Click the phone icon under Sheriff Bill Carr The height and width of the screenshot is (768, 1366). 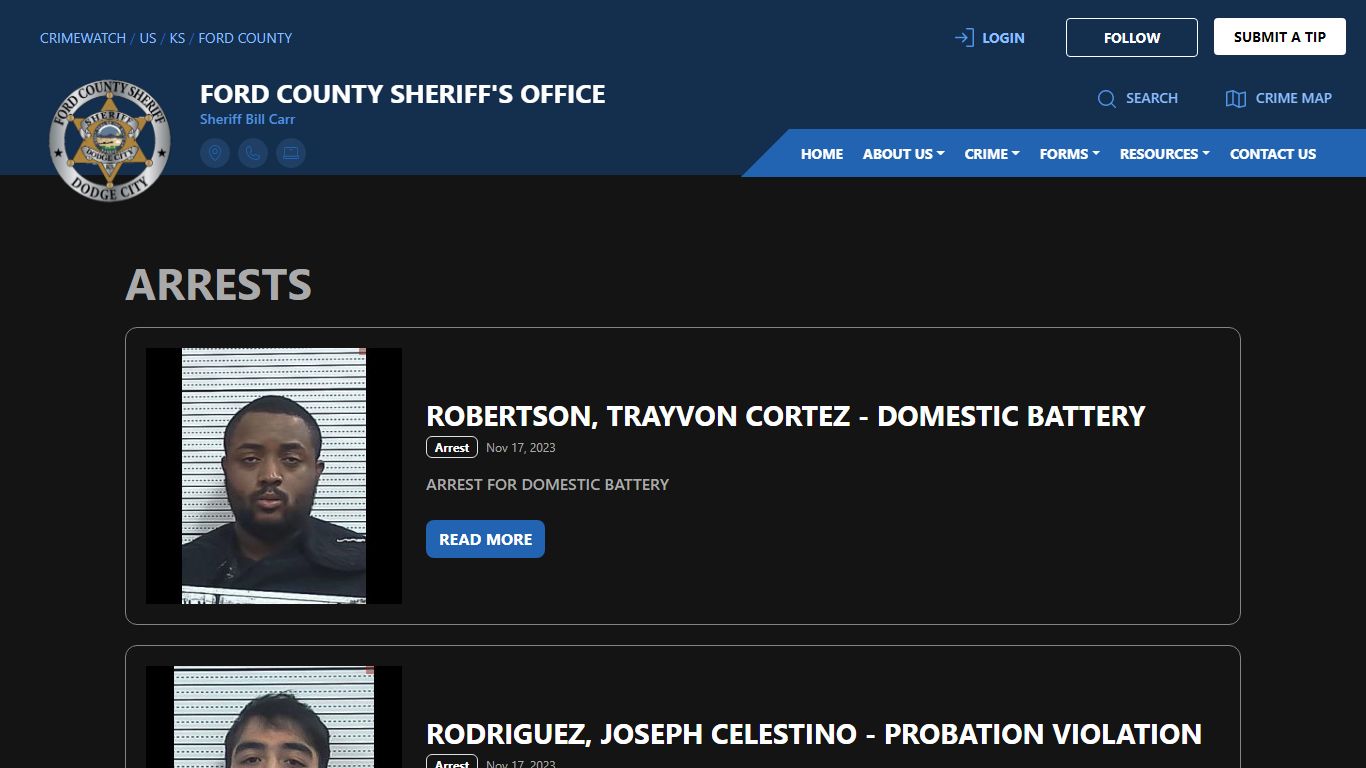(253, 153)
